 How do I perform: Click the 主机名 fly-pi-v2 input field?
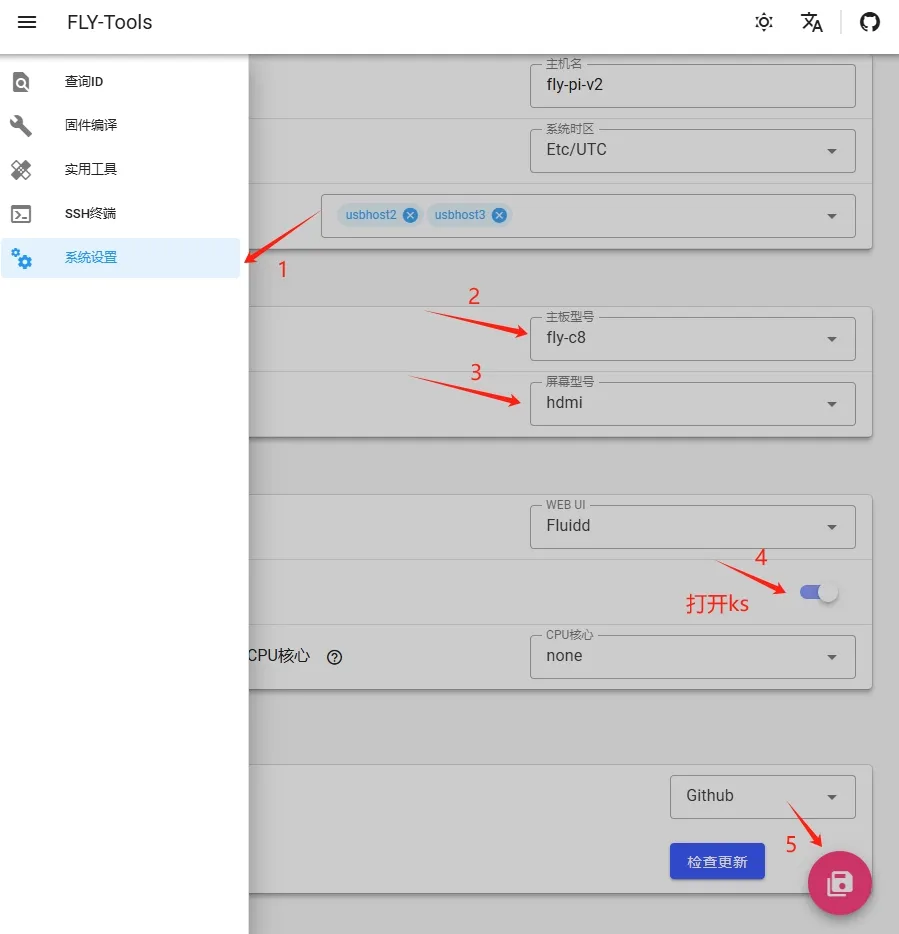coord(692,85)
